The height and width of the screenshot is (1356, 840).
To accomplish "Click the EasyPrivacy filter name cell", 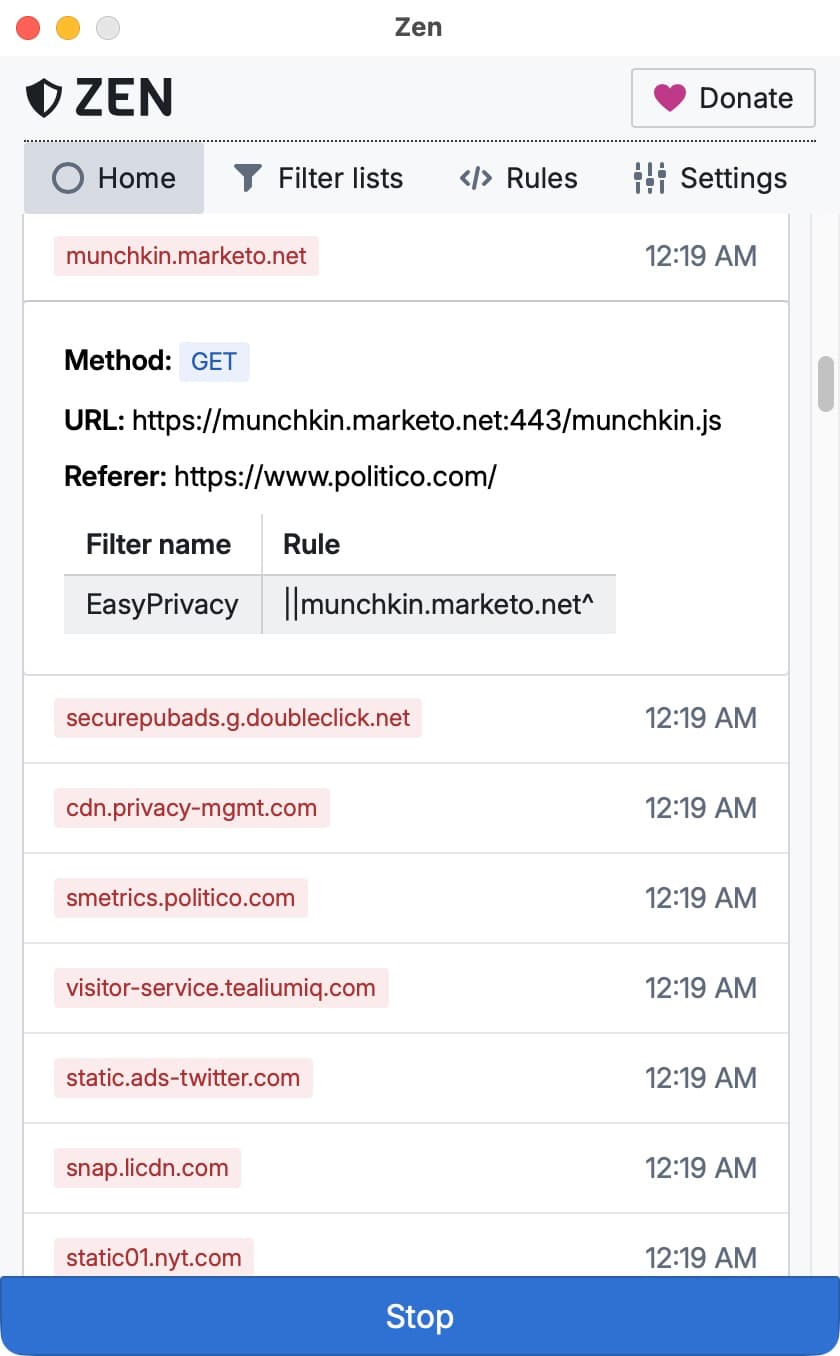I will (162, 604).
